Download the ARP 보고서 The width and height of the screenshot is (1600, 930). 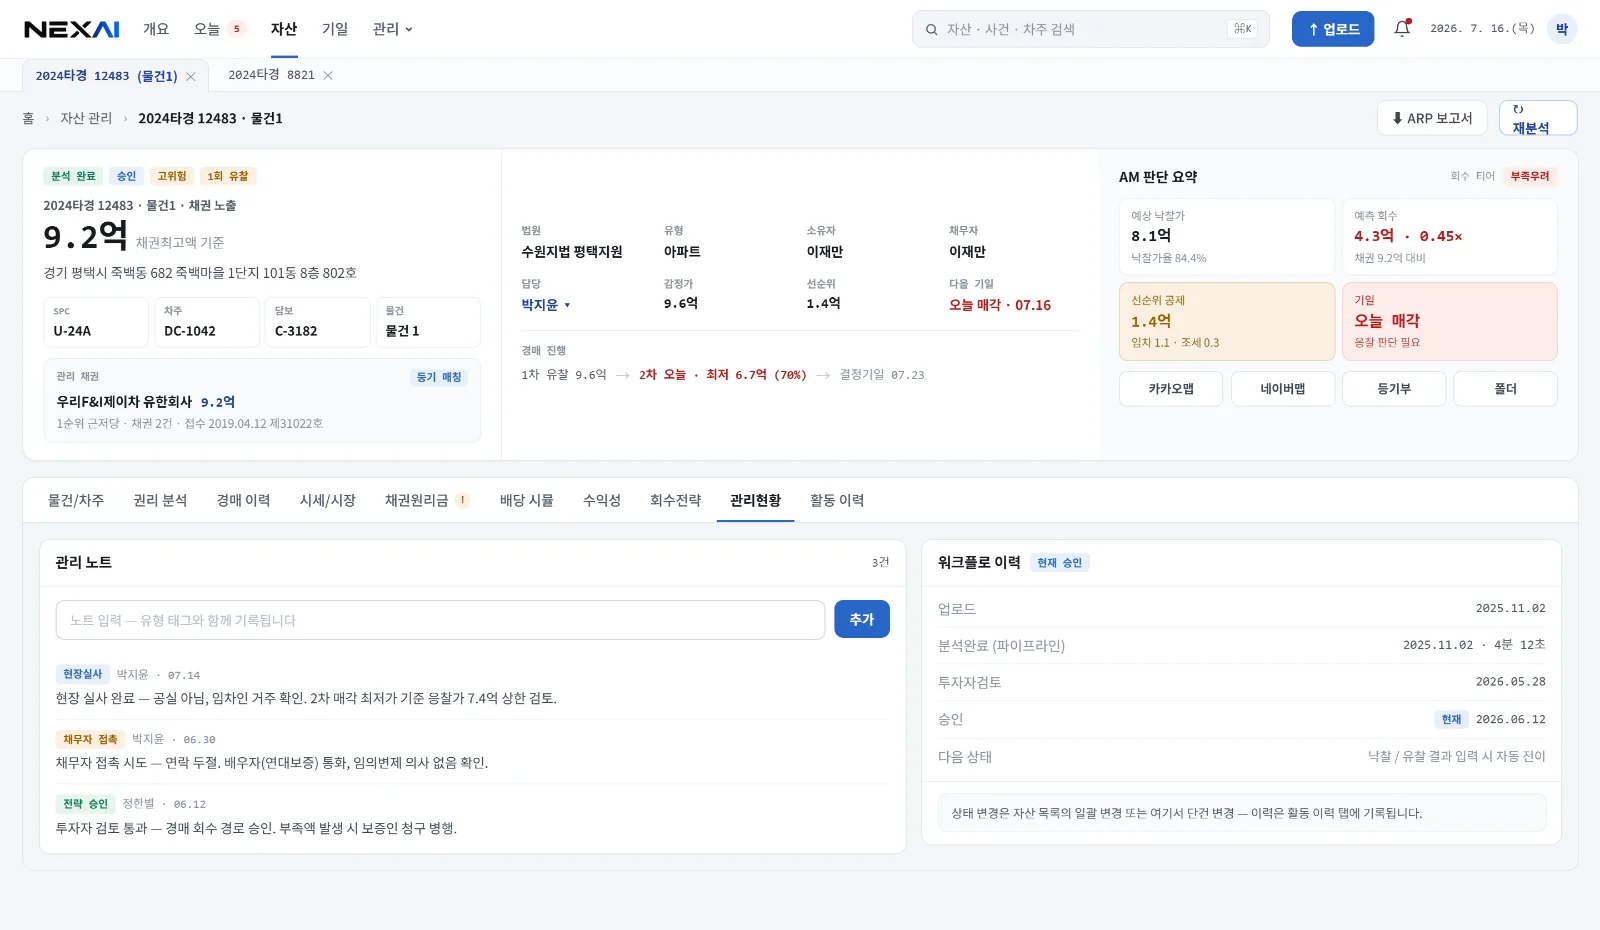click(x=1432, y=118)
